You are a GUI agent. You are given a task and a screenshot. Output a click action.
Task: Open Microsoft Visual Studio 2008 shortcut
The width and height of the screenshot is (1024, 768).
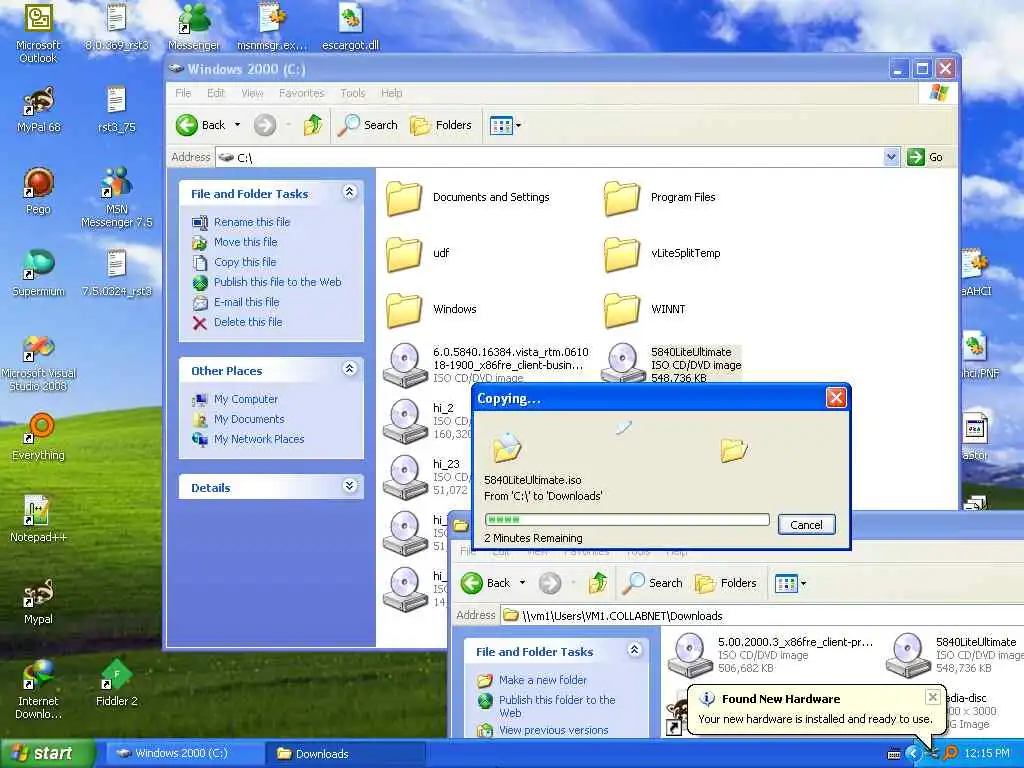point(39,363)
